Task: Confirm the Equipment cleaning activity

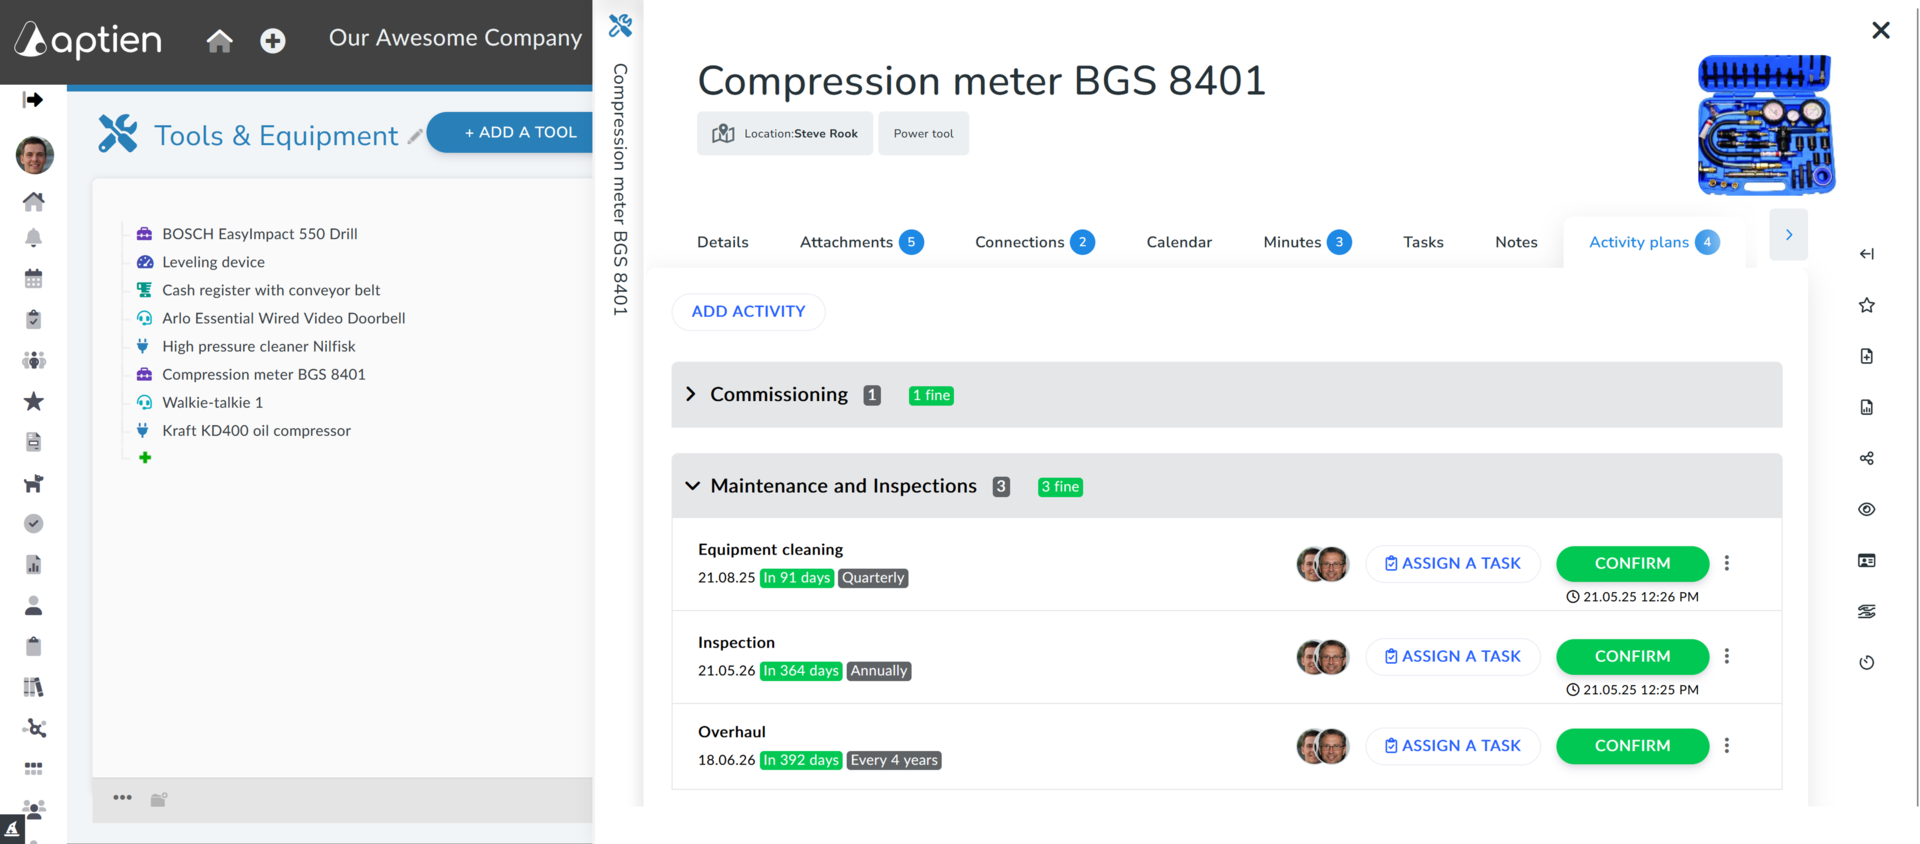Action: pos(1632,563)
